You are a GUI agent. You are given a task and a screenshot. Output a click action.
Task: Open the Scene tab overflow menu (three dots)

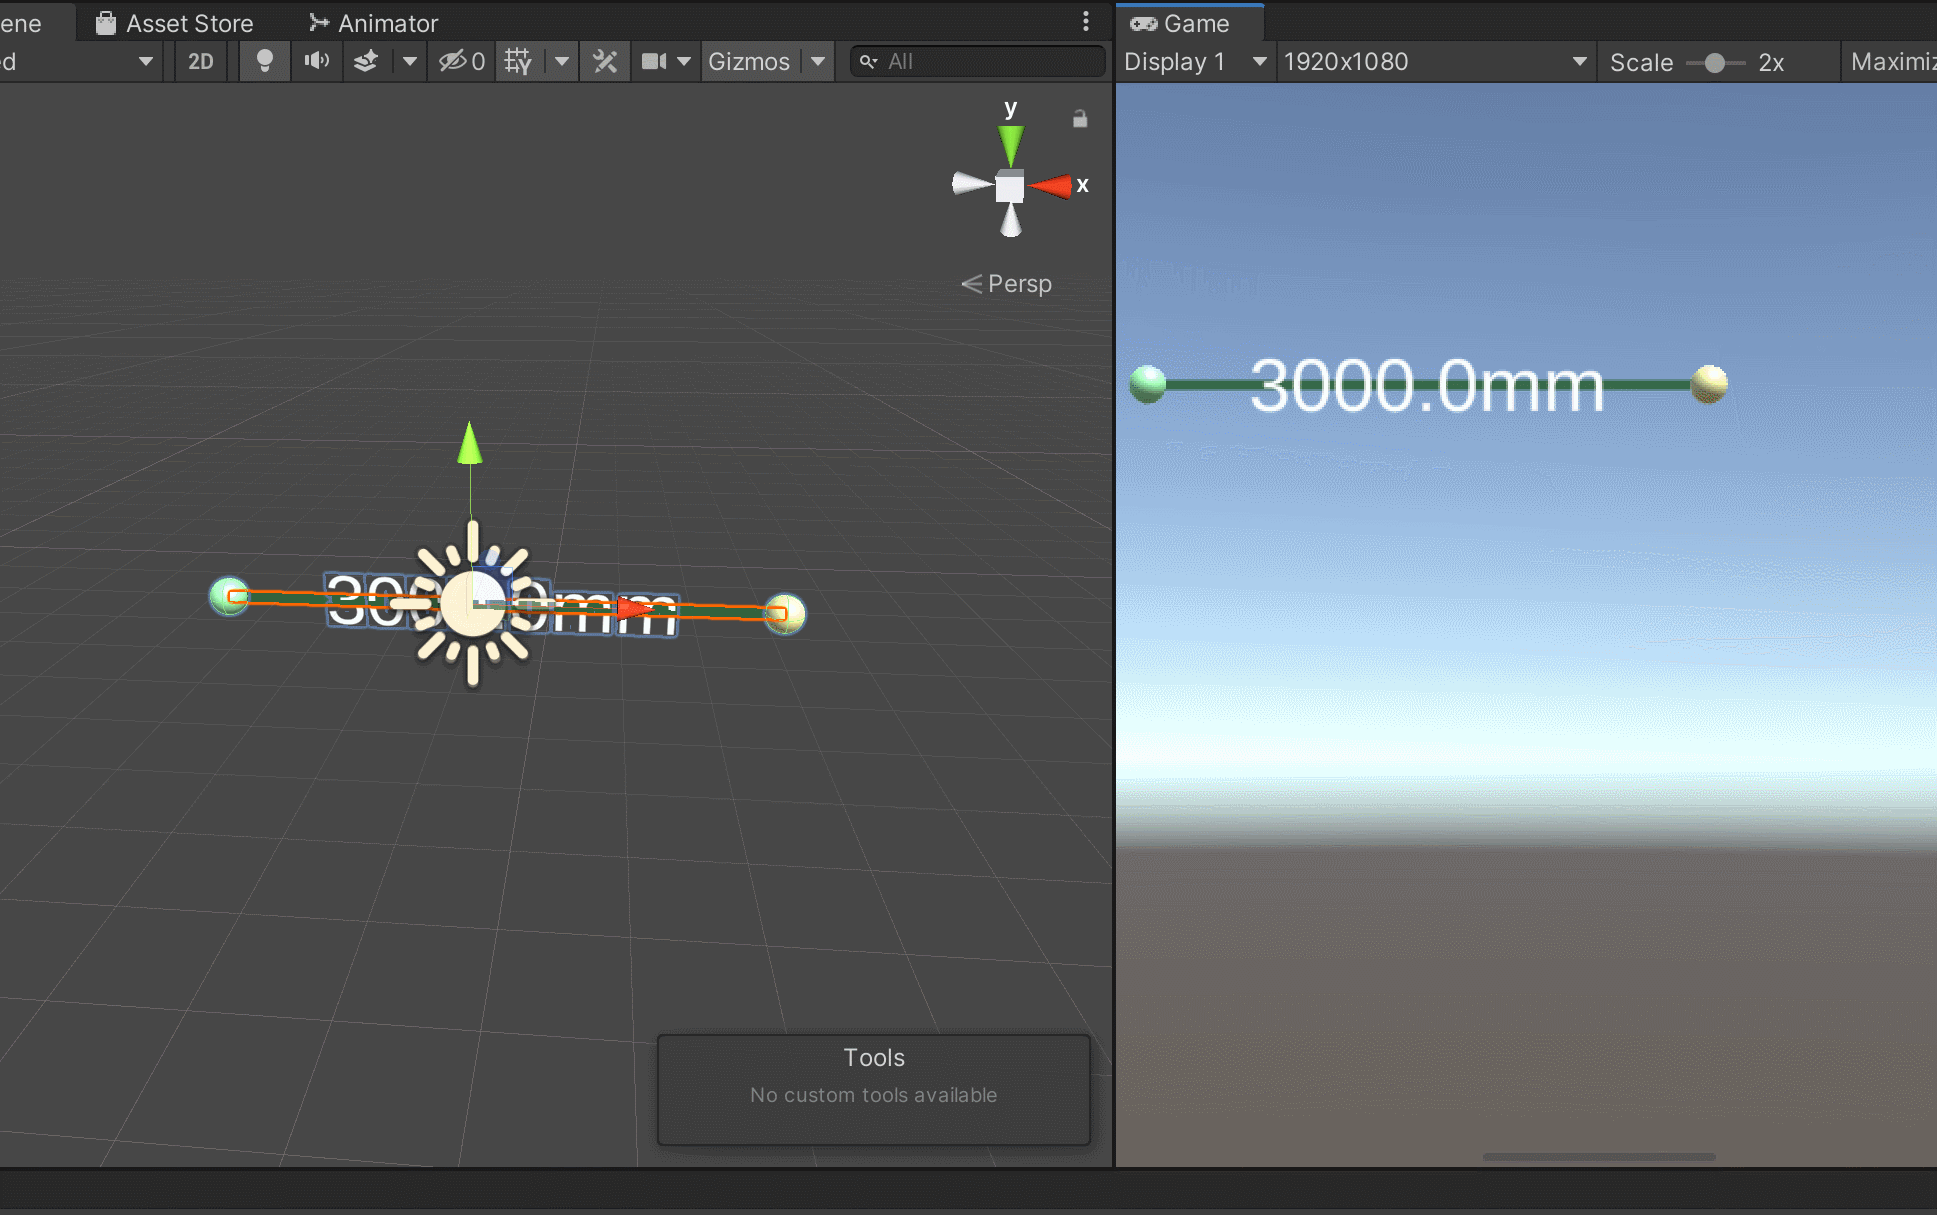(1086, 22)
